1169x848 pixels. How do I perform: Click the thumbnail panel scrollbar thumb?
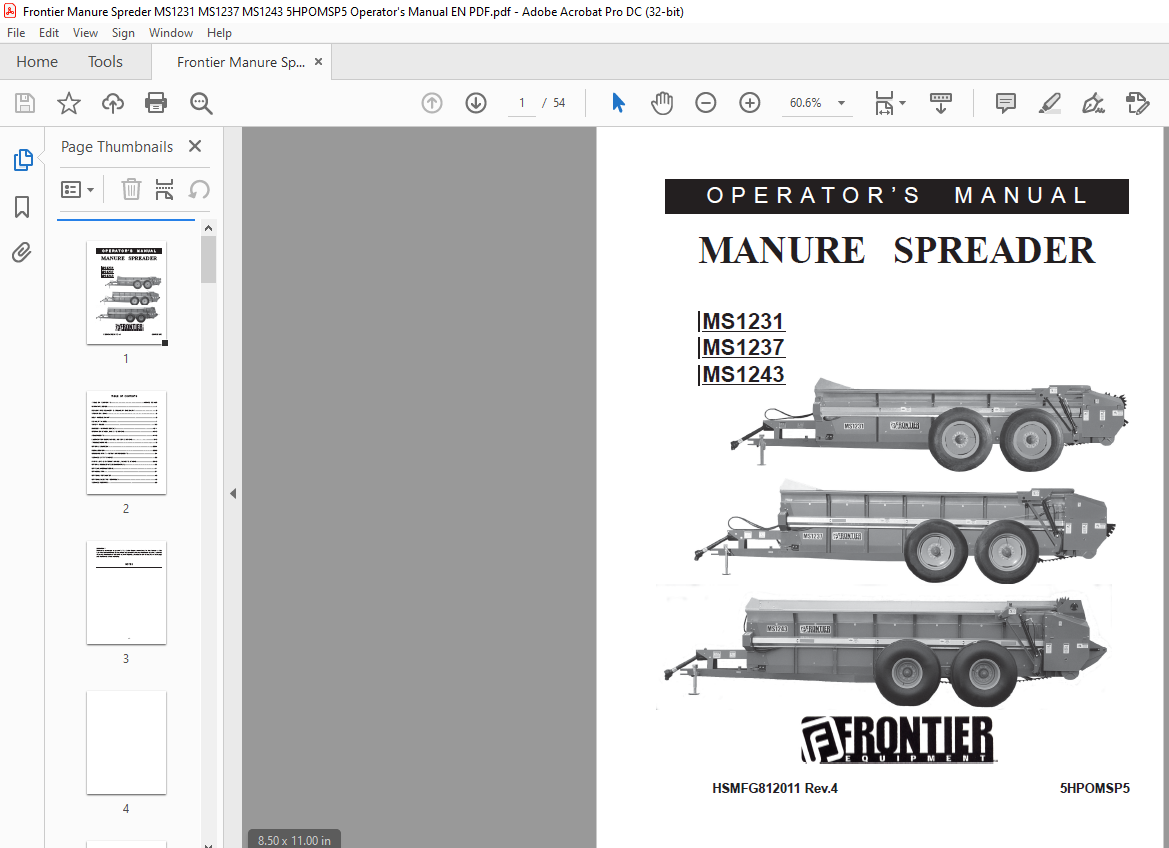[208, 260]
